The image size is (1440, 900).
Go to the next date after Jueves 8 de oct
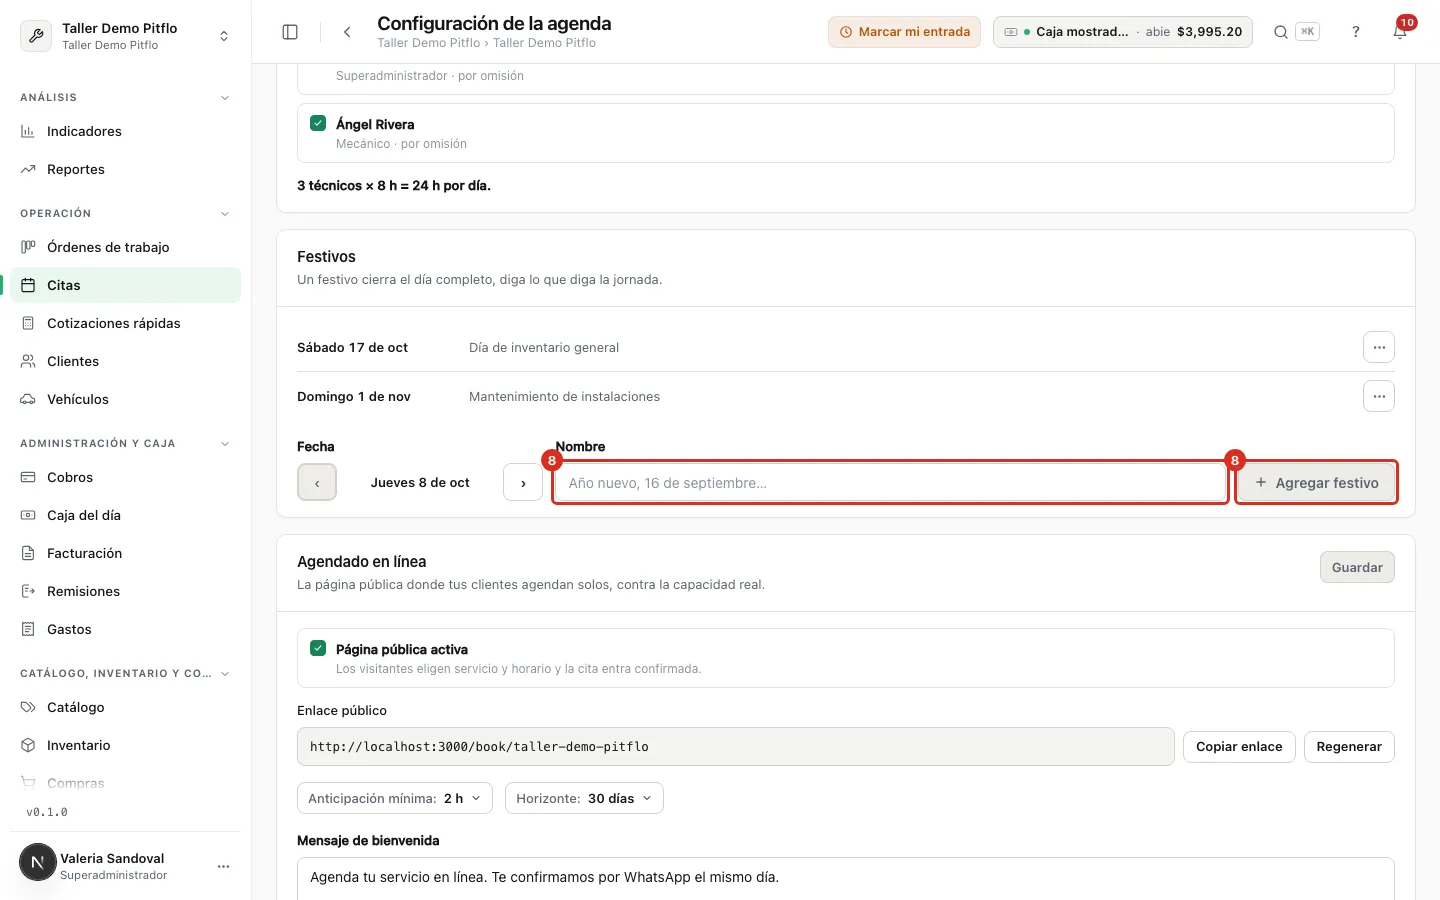(523, 482)
